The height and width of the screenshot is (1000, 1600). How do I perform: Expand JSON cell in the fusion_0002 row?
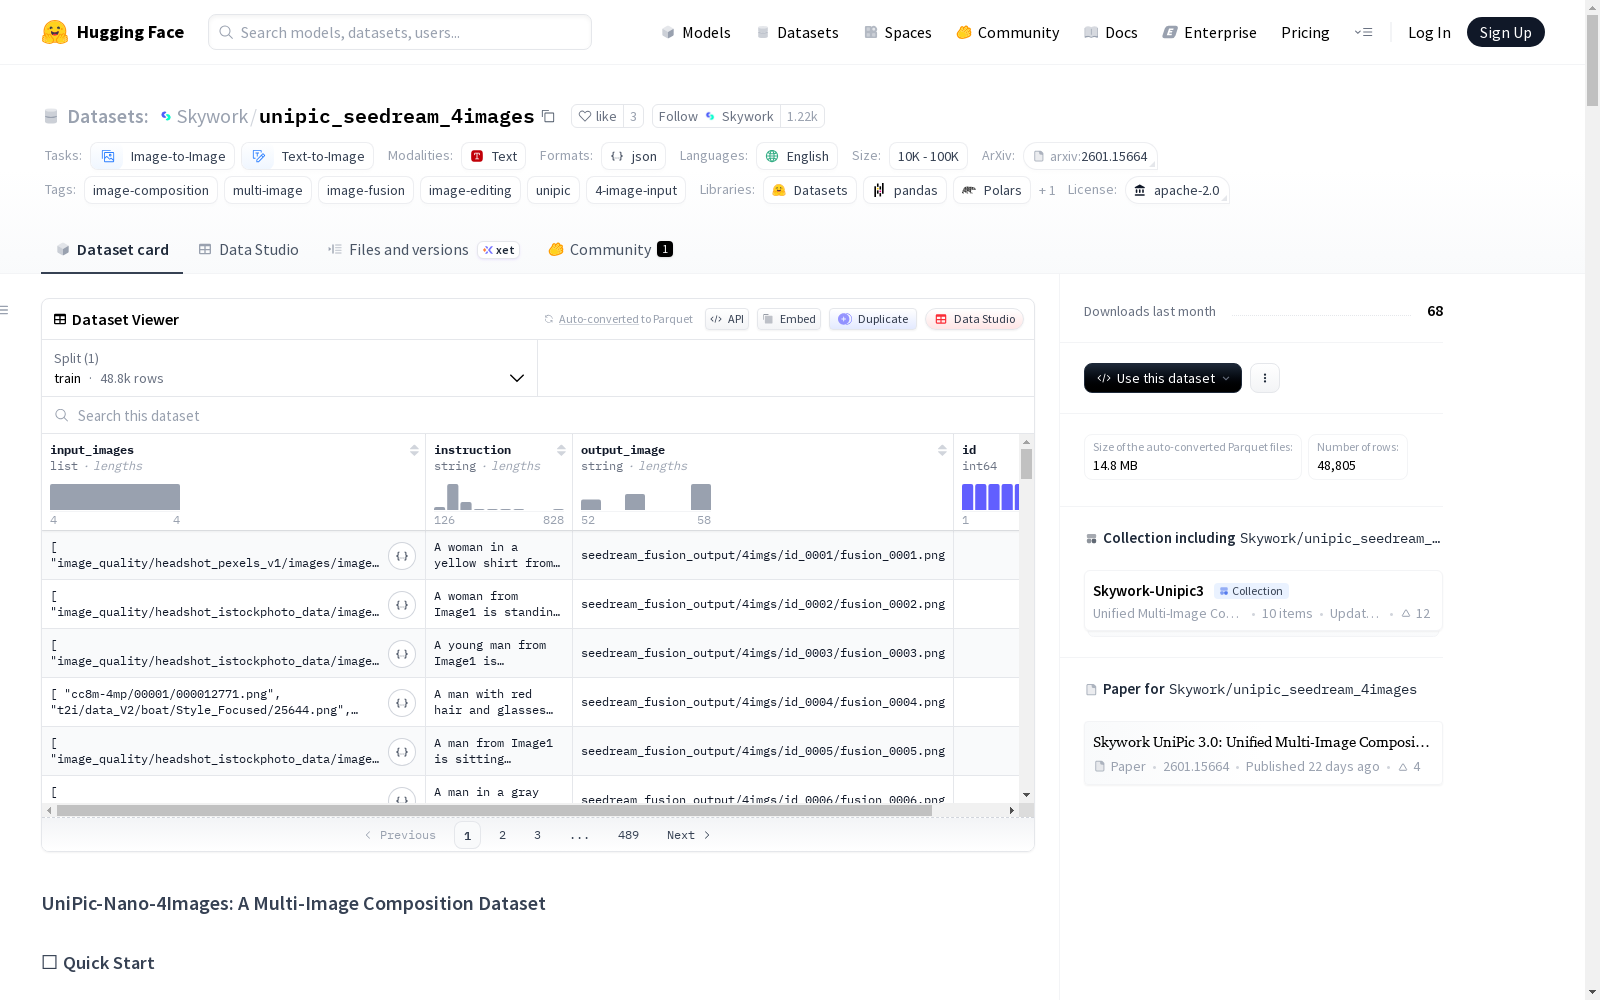coord(402,605)
